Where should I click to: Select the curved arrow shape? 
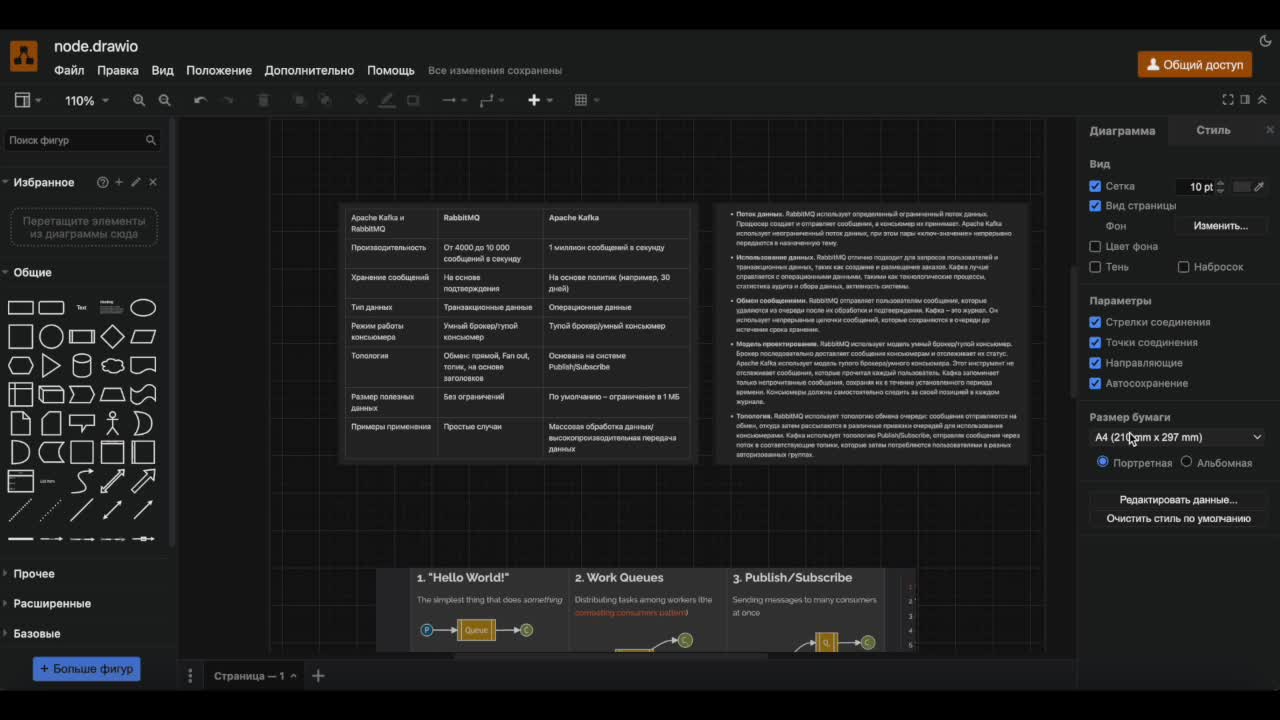click(82, 481)
